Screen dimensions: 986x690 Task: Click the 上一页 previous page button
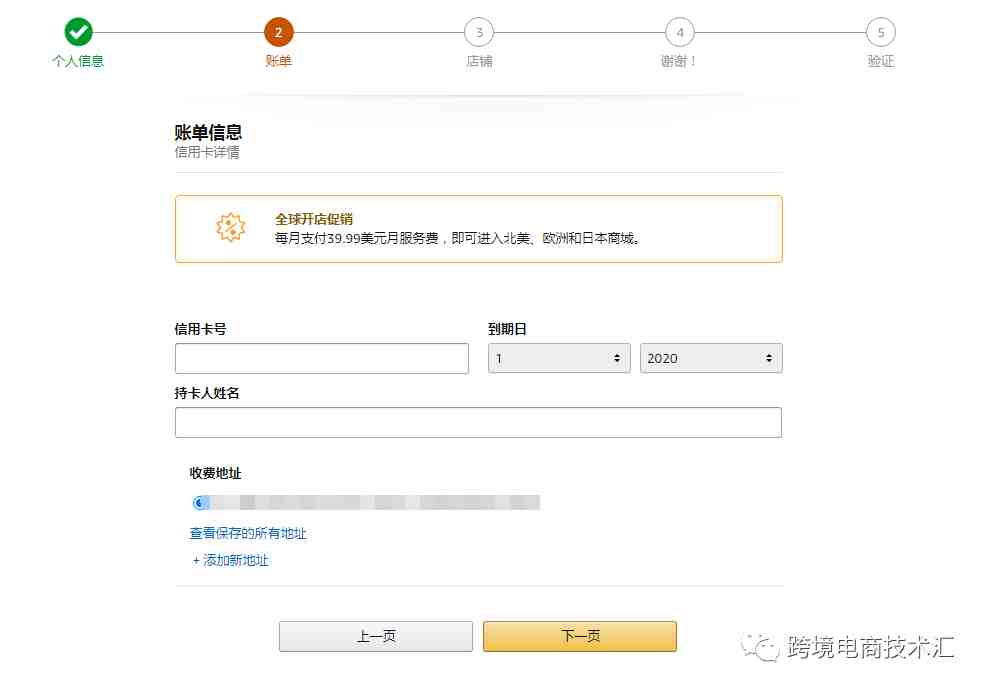coord(376,636)
